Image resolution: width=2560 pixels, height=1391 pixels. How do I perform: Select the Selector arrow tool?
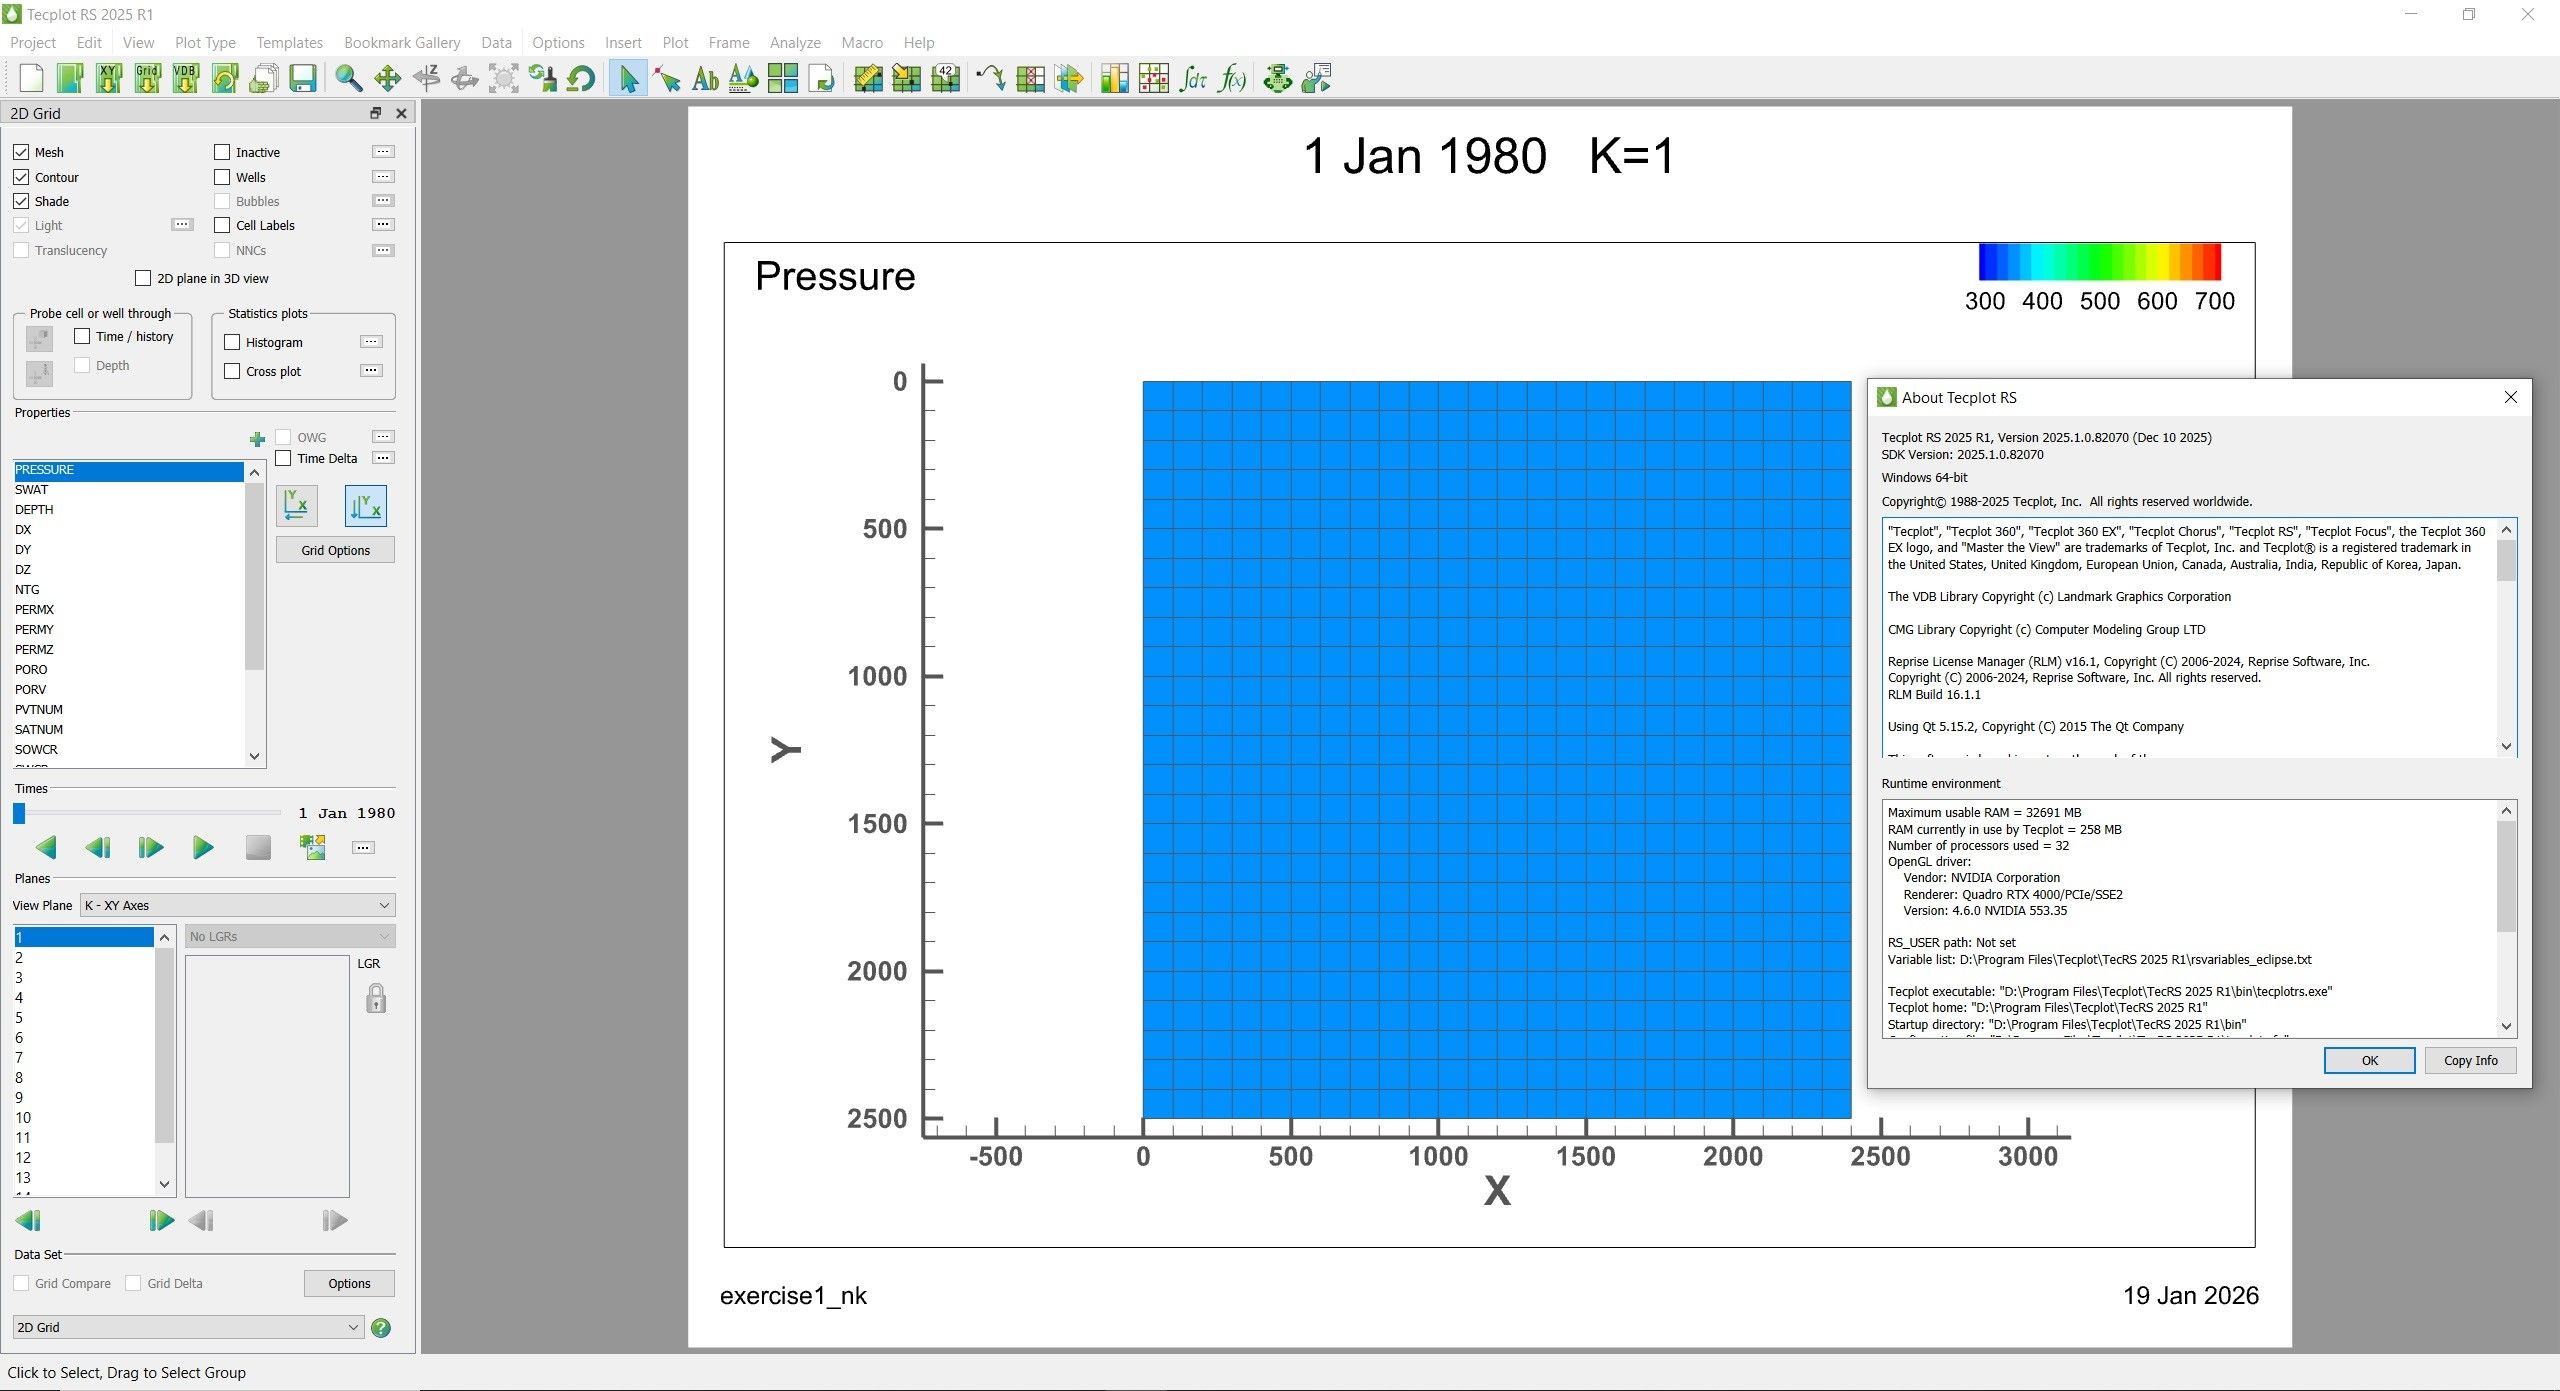(628, 78)
